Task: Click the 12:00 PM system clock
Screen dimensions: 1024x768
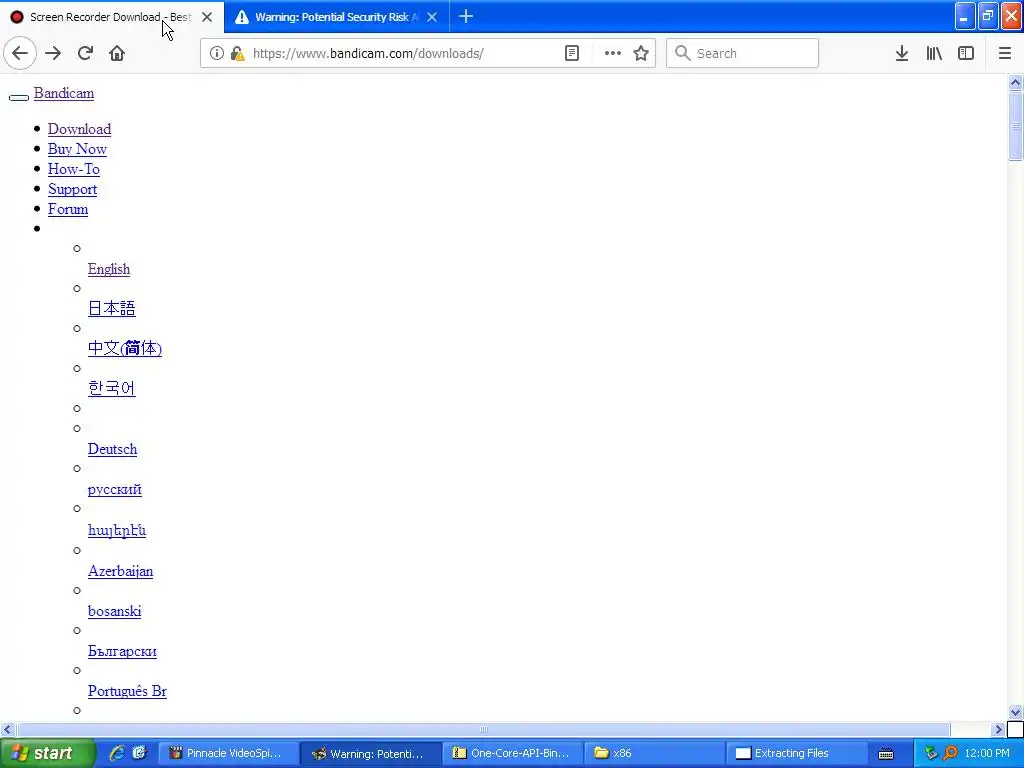Action: point(987,754)
